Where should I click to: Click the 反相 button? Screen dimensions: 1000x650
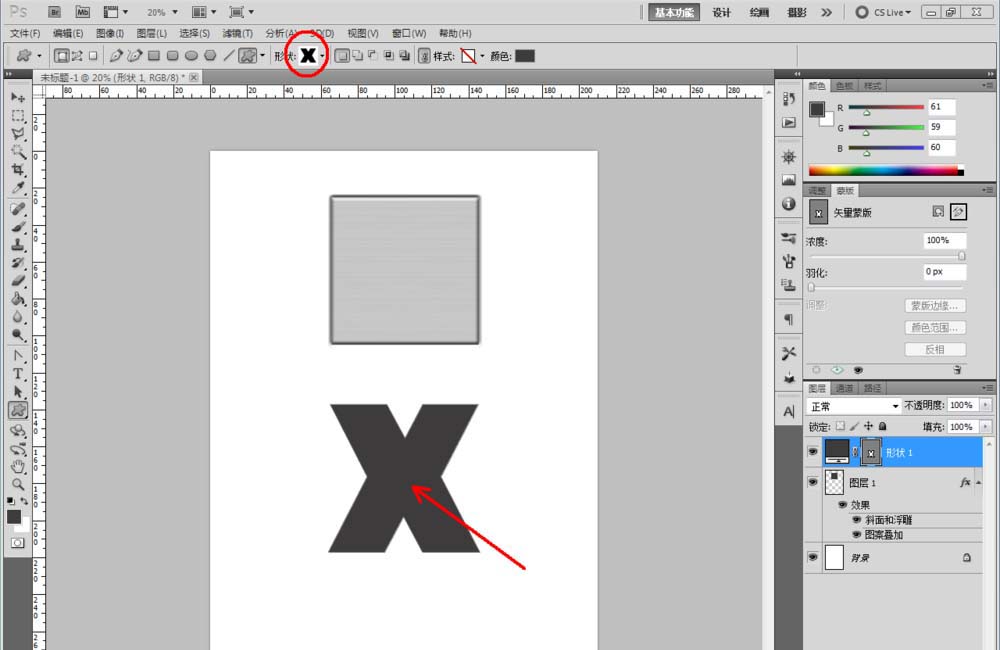(935, 350)
